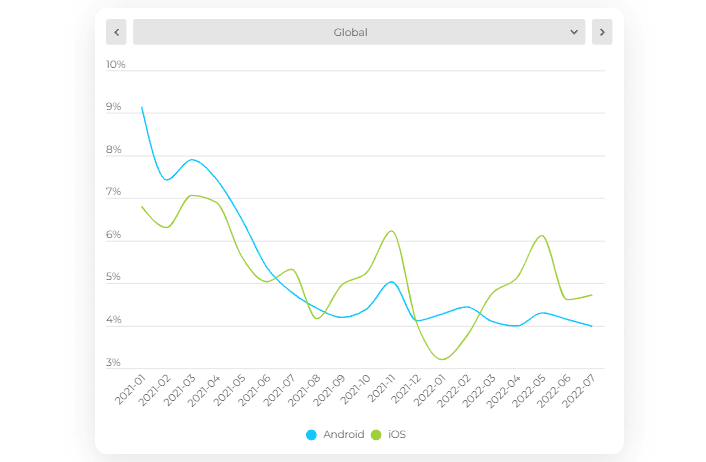Click the 10% y-axis label
Viewport: 706px width, 462px height.
pos(116,65)
